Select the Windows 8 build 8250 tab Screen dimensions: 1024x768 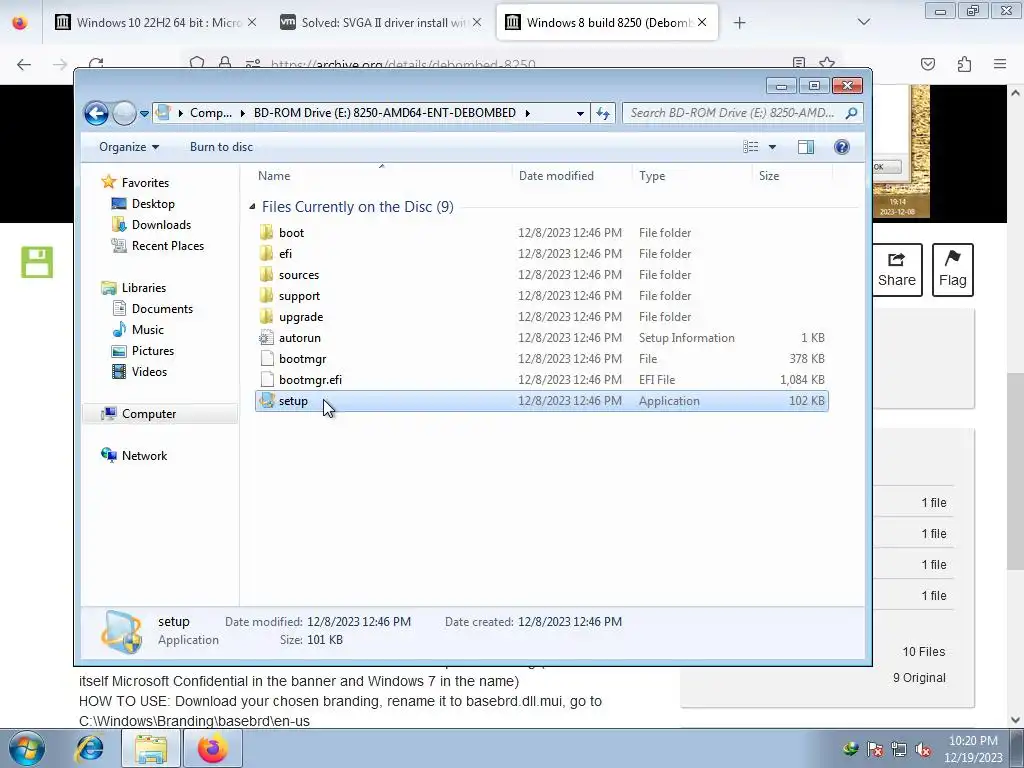point(607,23)
